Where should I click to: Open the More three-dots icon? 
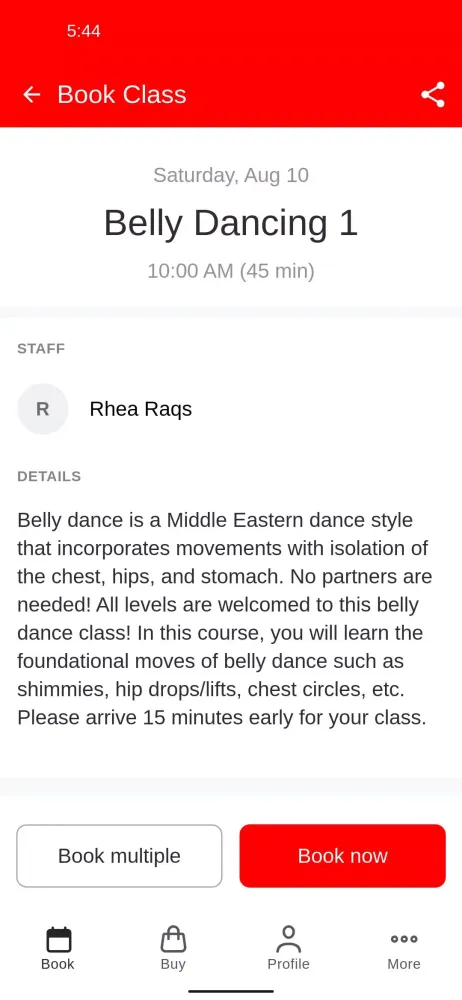(404, 939)
